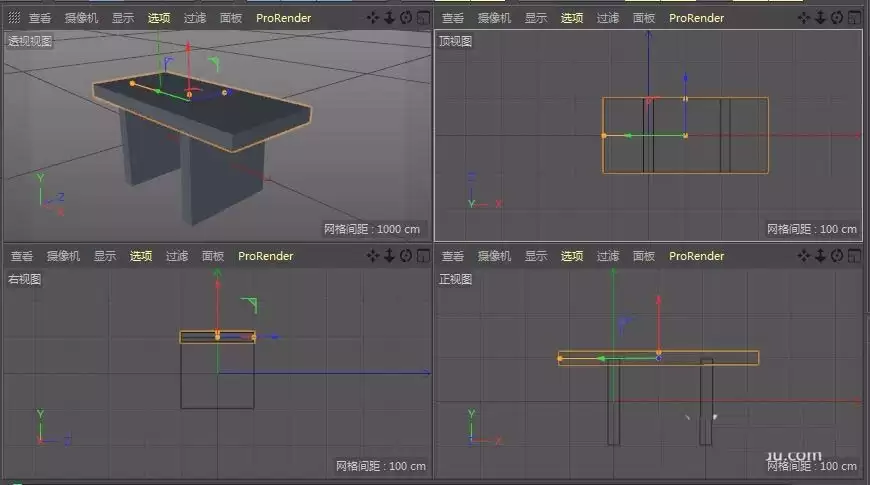This screenshot has height=485, width=870.
Task: Click the 网格间距 : 1000 cm text
Action: [x=372, y=229]
